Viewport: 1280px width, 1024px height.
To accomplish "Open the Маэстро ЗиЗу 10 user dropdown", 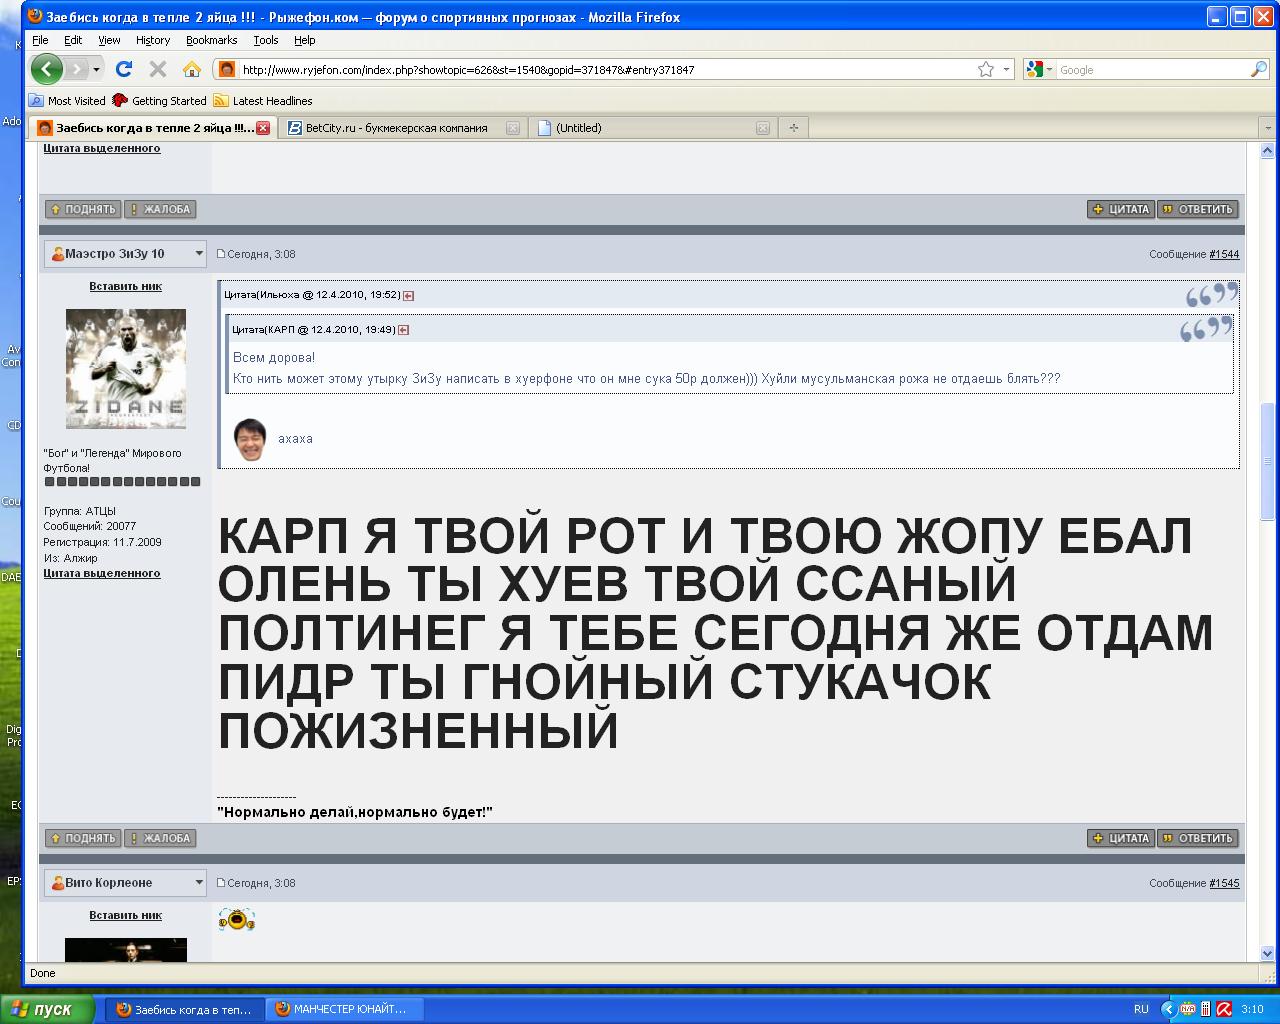I will [125, 254].
